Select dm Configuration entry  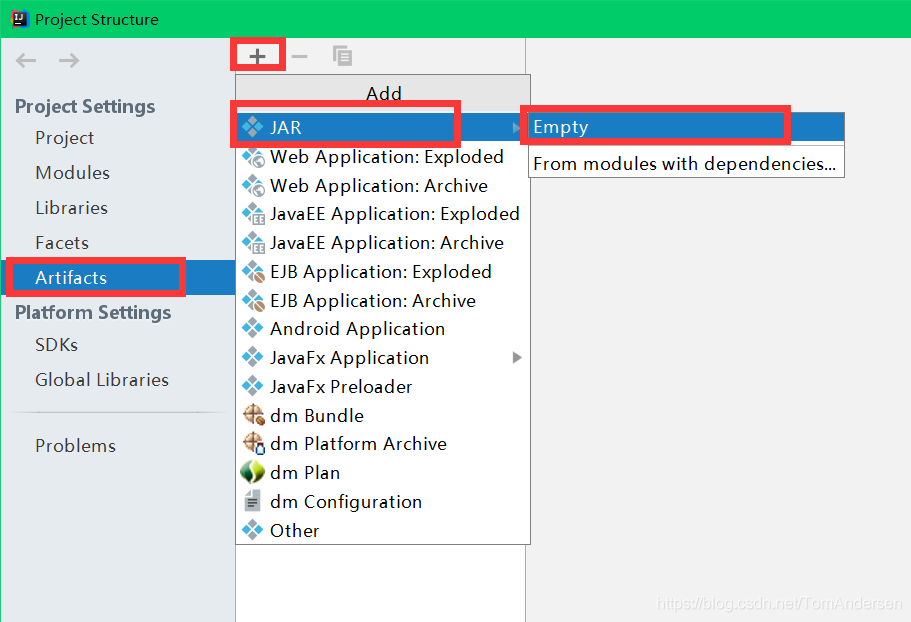(383, 502)
